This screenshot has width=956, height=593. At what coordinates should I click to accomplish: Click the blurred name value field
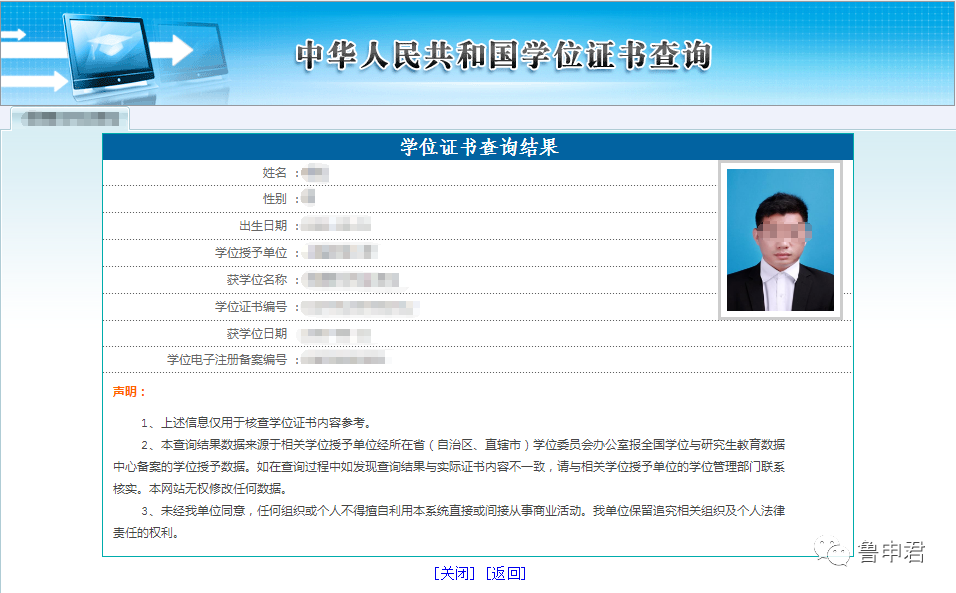[x=315, y=173]
